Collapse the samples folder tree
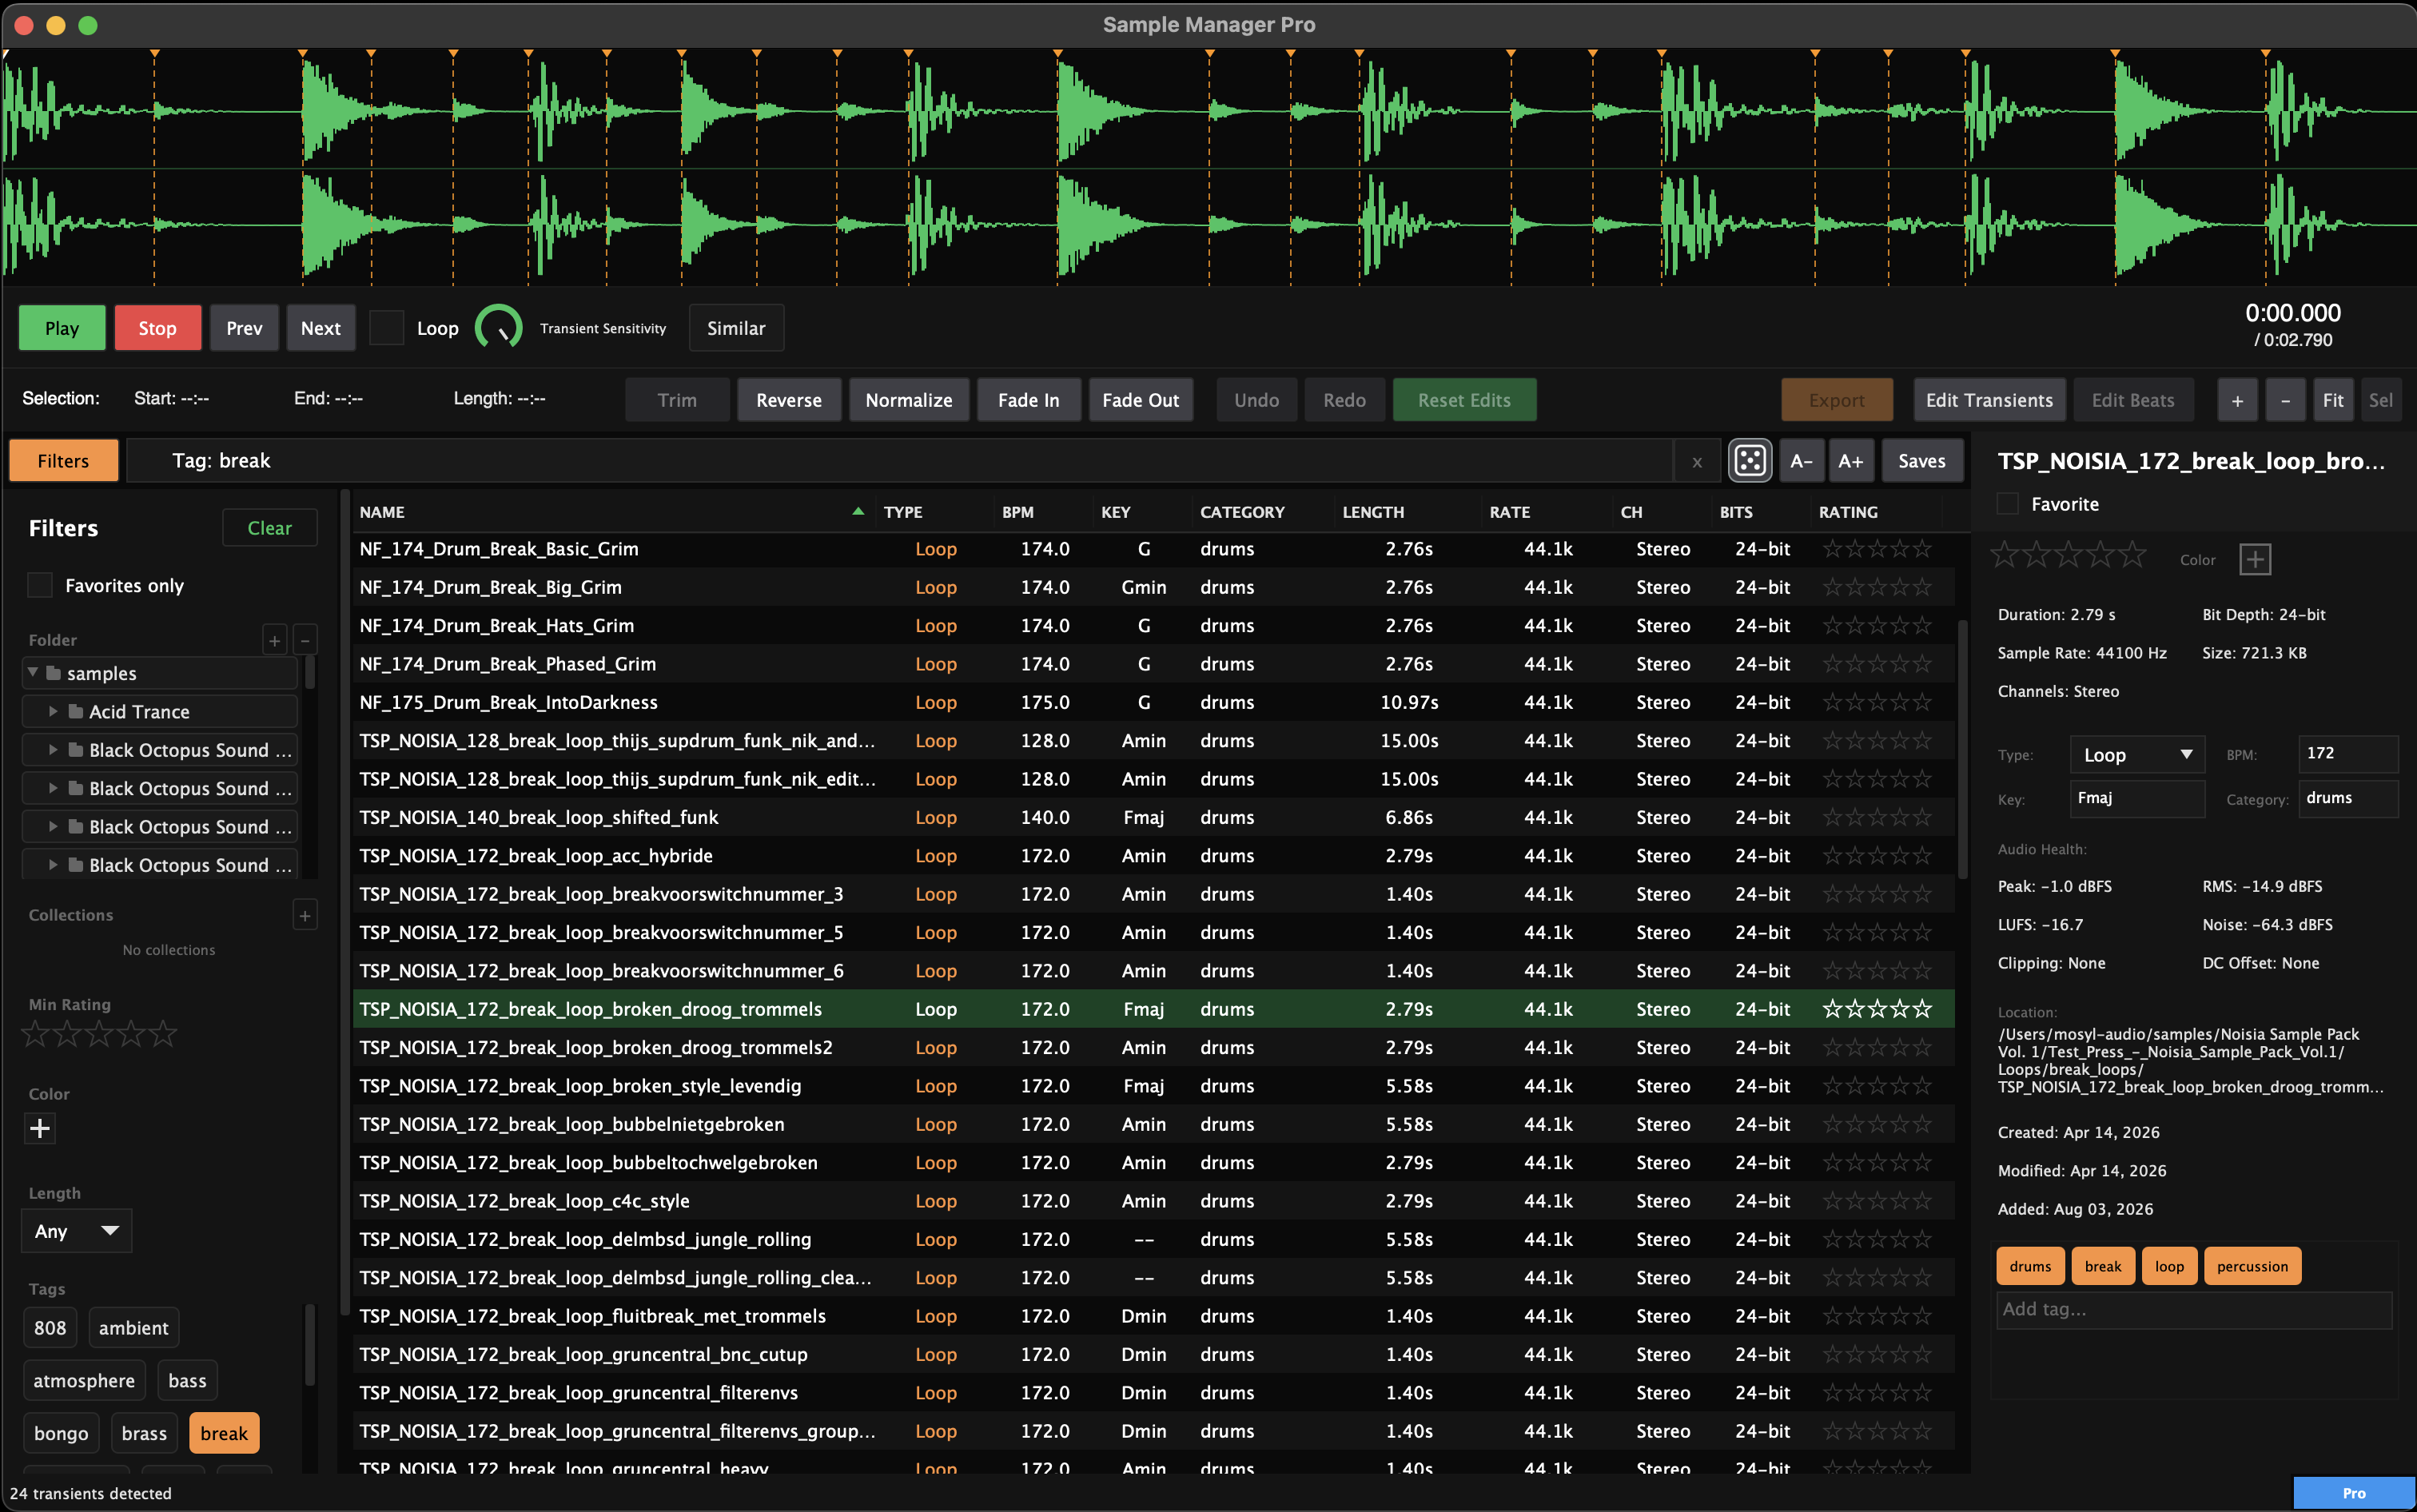The height and width of the screenshot is (1512, 2417). click(33, 673)
